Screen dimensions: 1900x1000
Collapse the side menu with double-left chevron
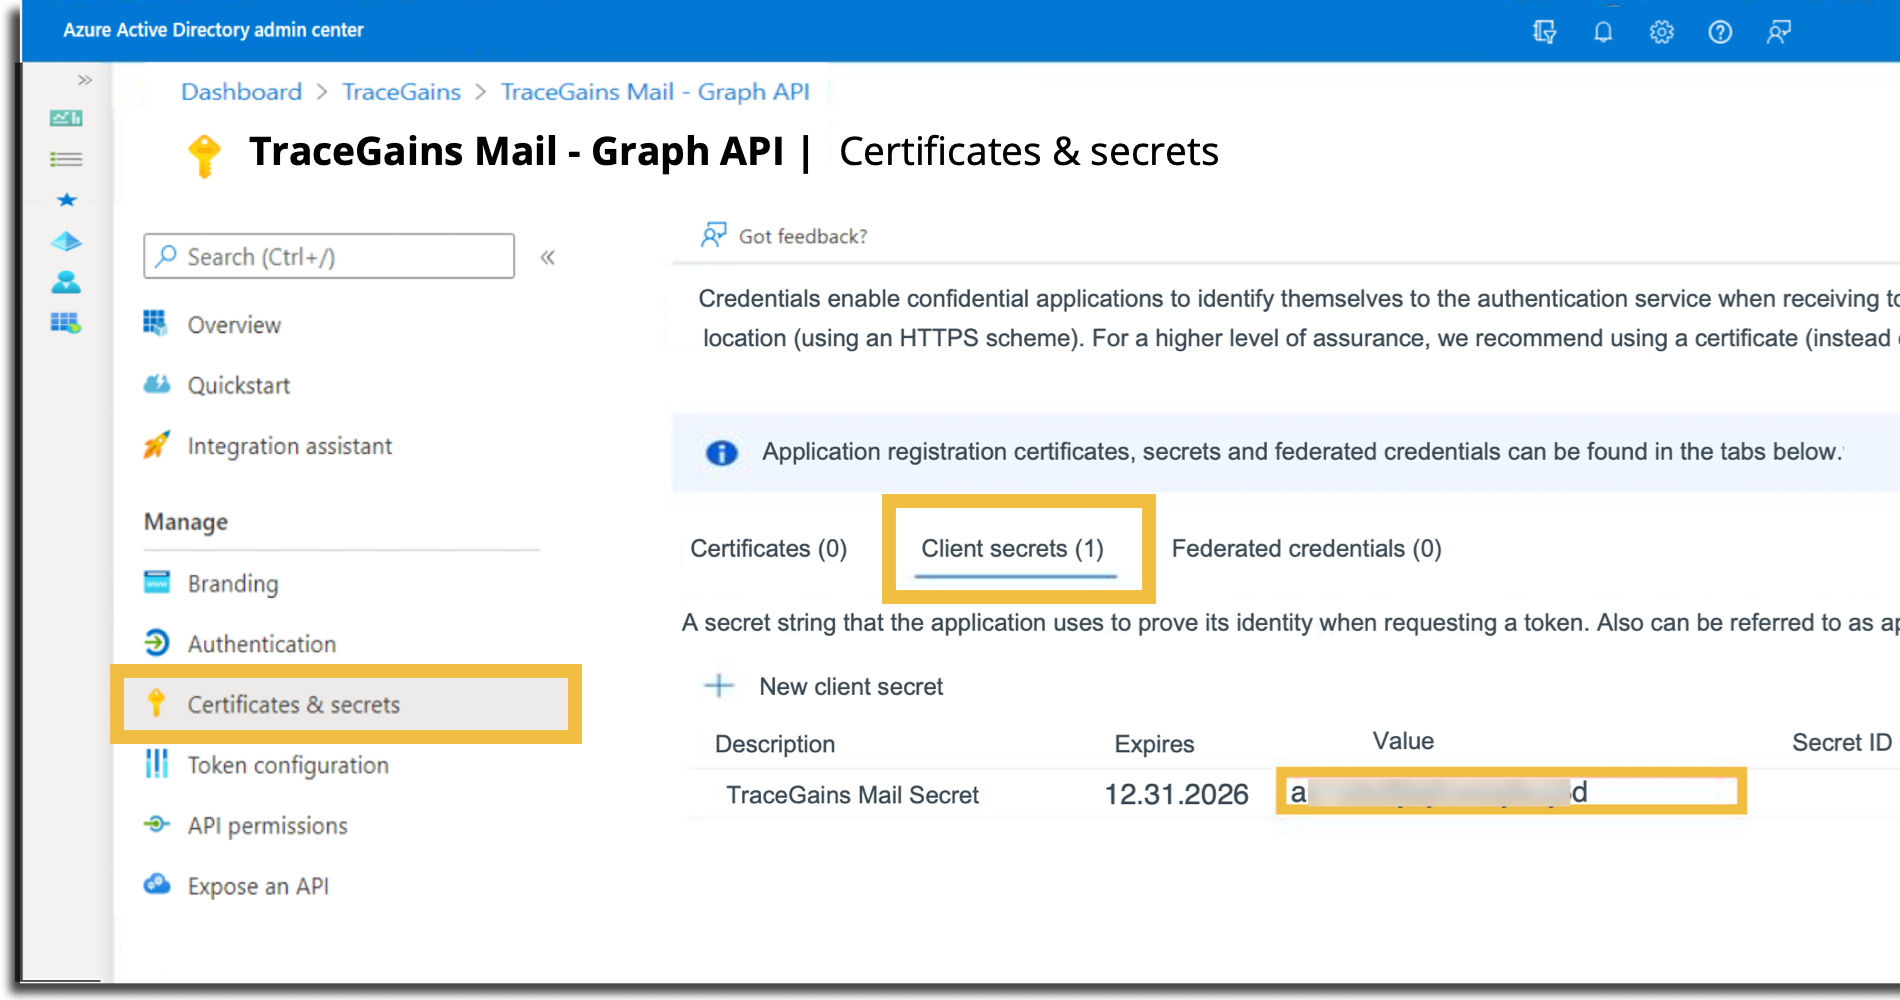[547, 257]
